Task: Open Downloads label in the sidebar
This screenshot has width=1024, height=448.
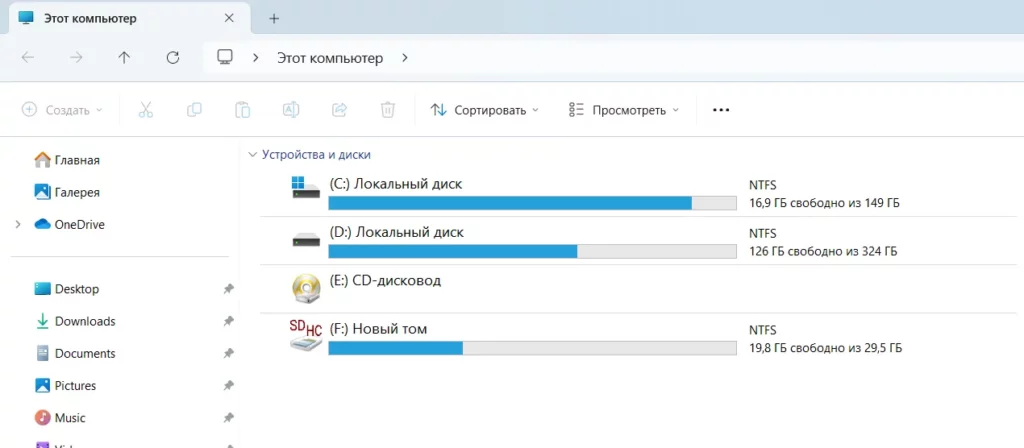Action: point(85,321)
